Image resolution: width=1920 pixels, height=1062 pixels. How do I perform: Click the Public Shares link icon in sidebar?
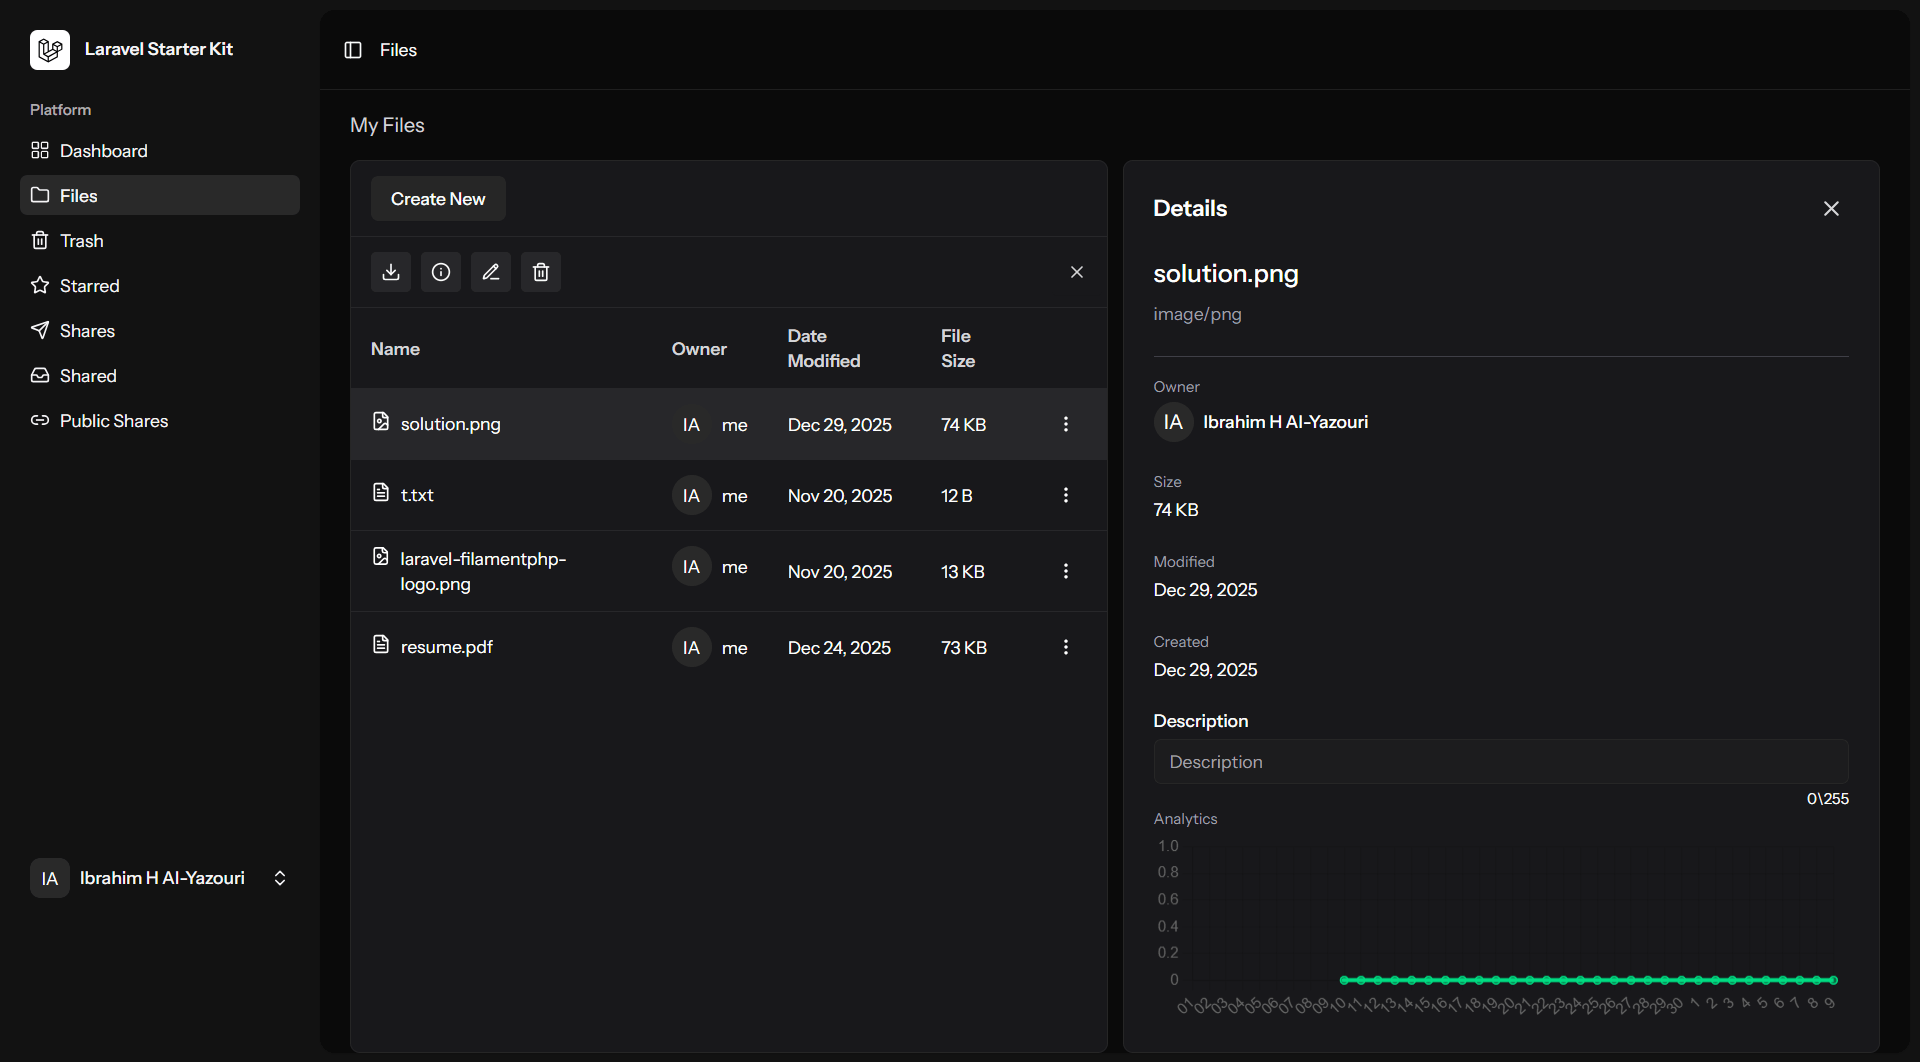[x=40, y=420]
